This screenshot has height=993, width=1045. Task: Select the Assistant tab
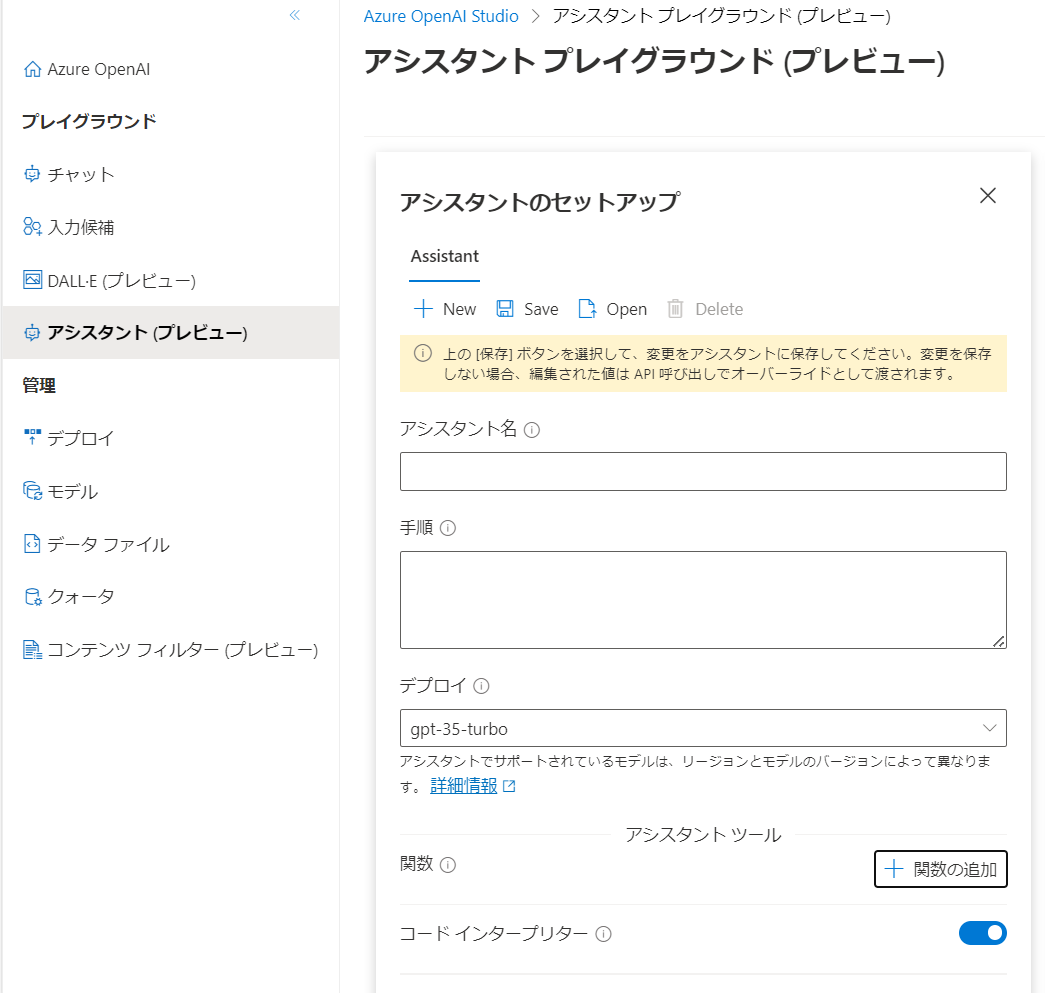tap(445, 257)
